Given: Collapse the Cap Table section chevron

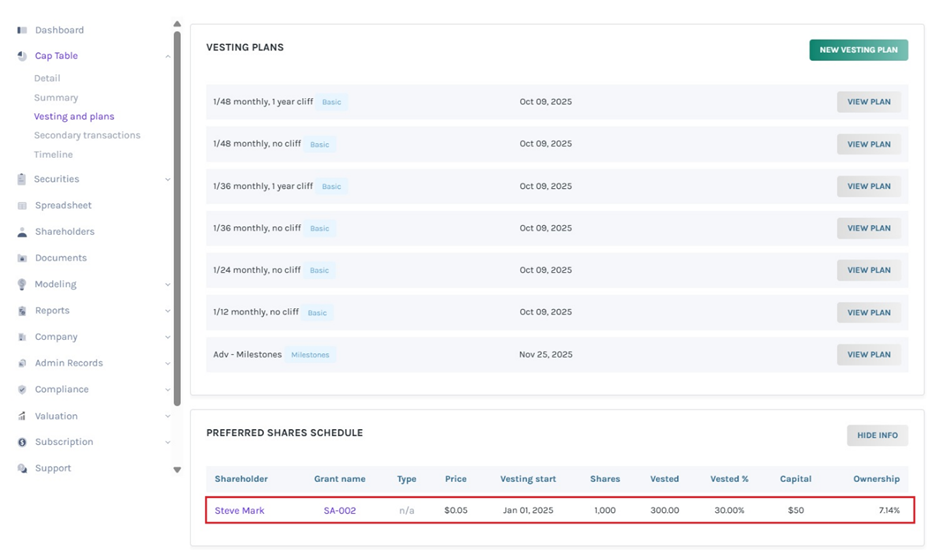Looking at the screenshot, I should (167, 56).
